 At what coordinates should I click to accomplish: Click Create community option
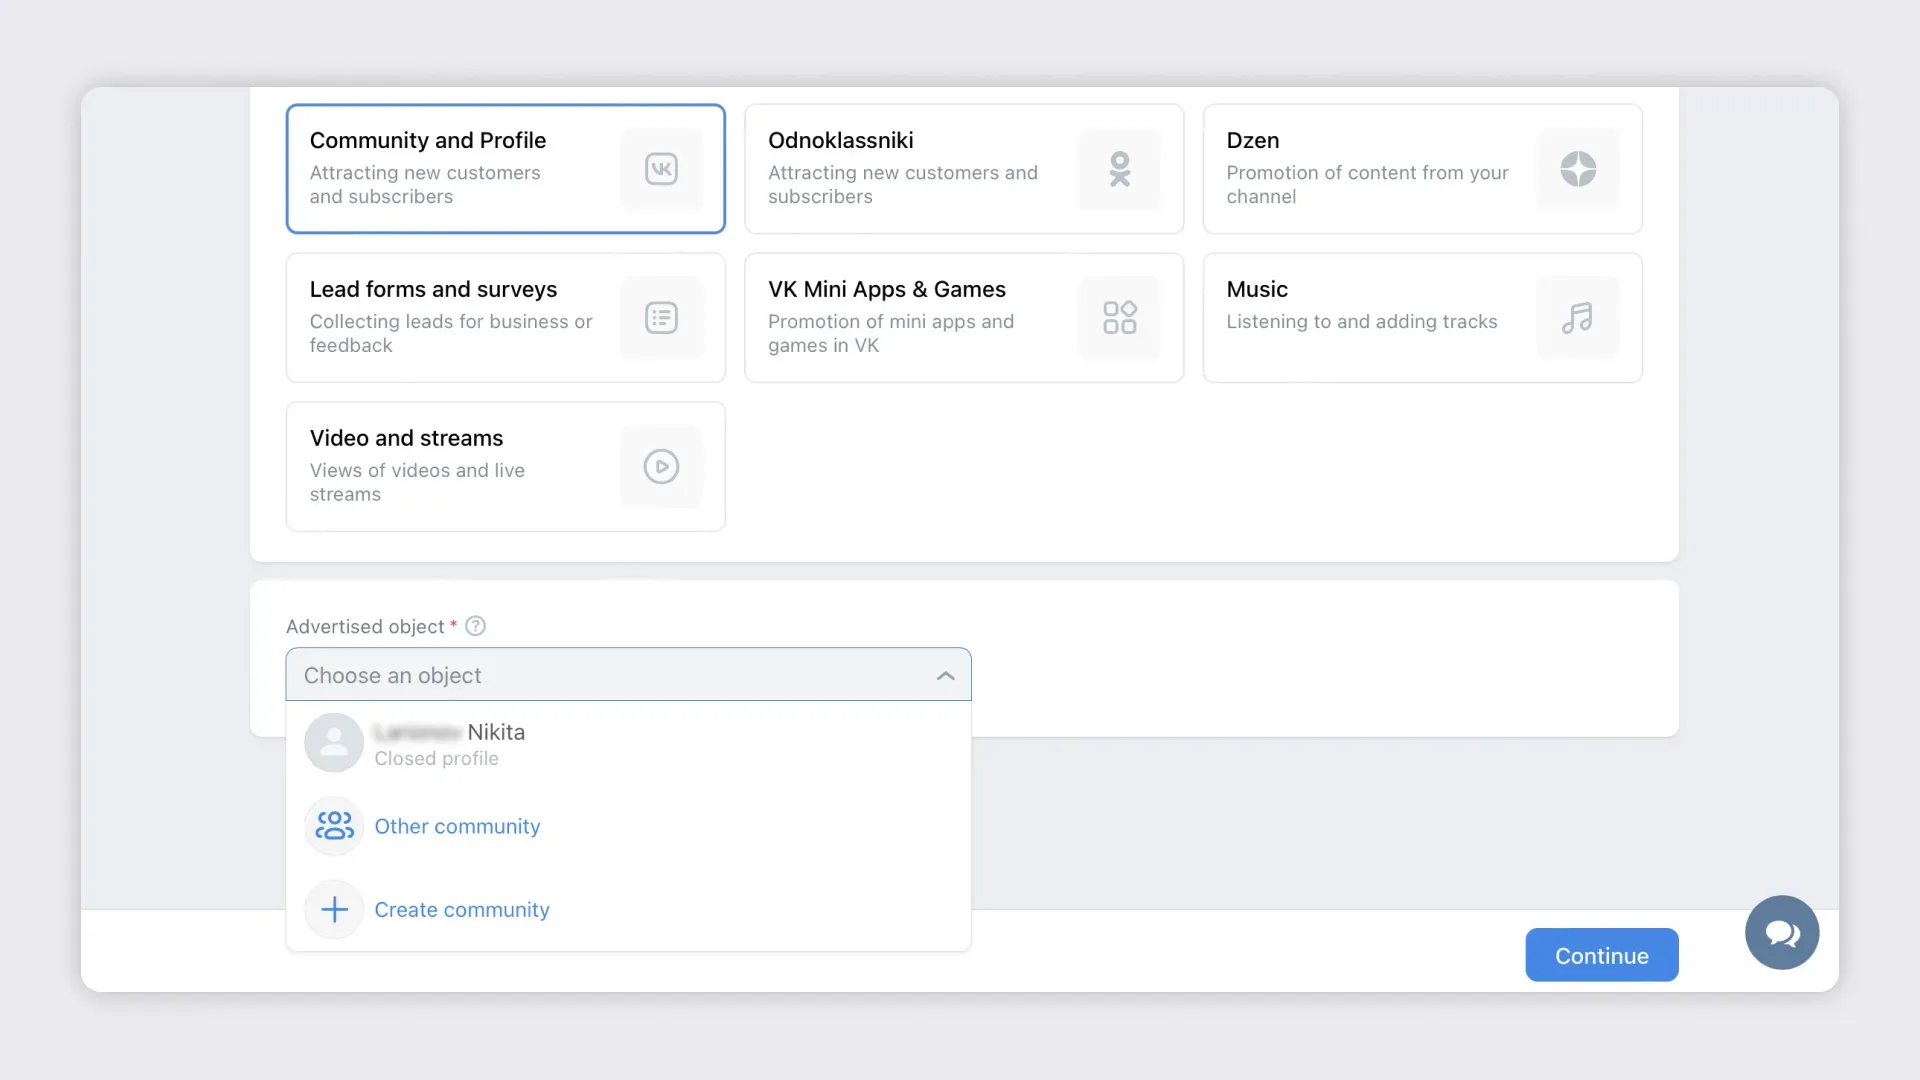pos(461,910)
